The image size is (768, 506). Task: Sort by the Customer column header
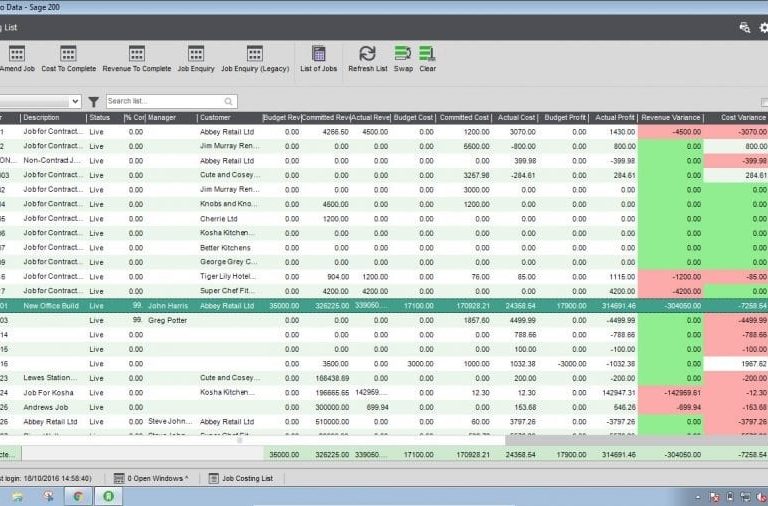[x=230, y=118]
